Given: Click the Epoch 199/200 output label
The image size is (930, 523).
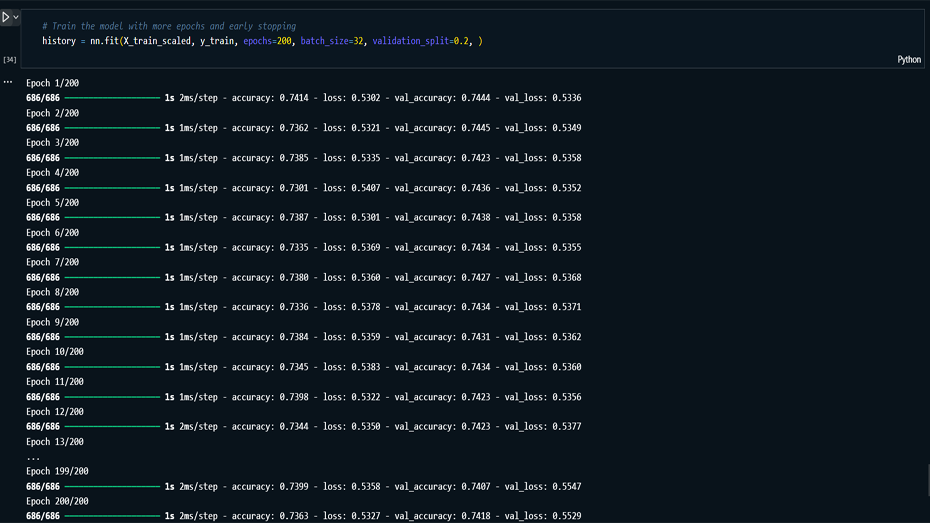Looking at the screenshot, I should 57,471.
